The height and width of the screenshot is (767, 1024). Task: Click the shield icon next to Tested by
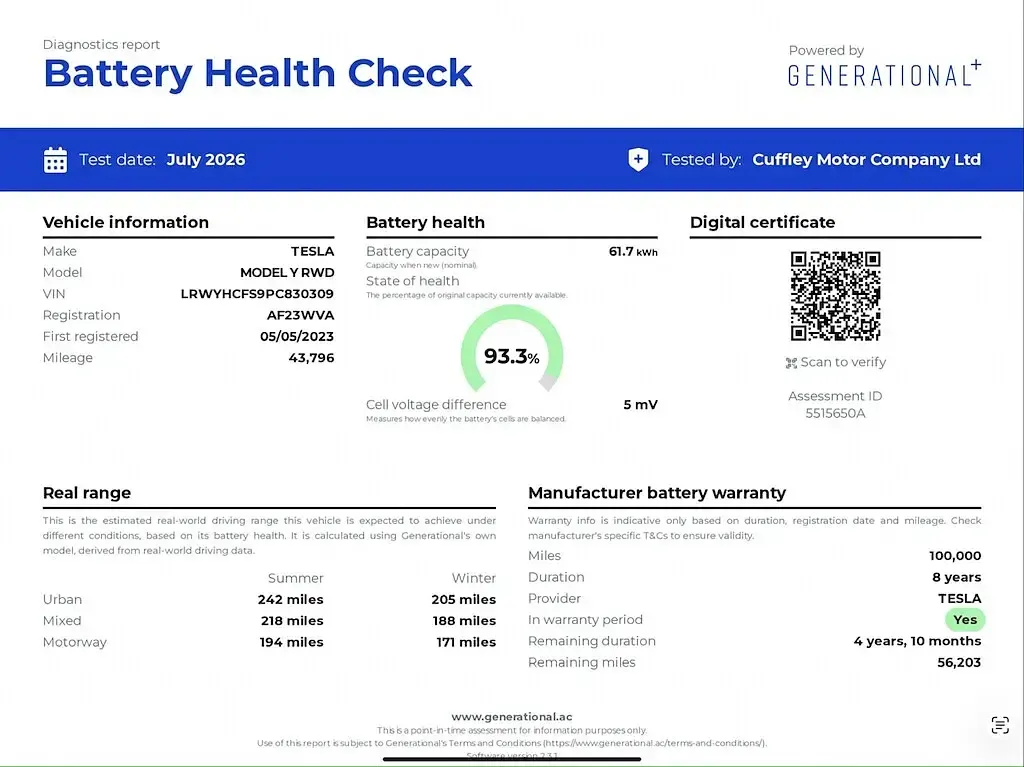638,159
